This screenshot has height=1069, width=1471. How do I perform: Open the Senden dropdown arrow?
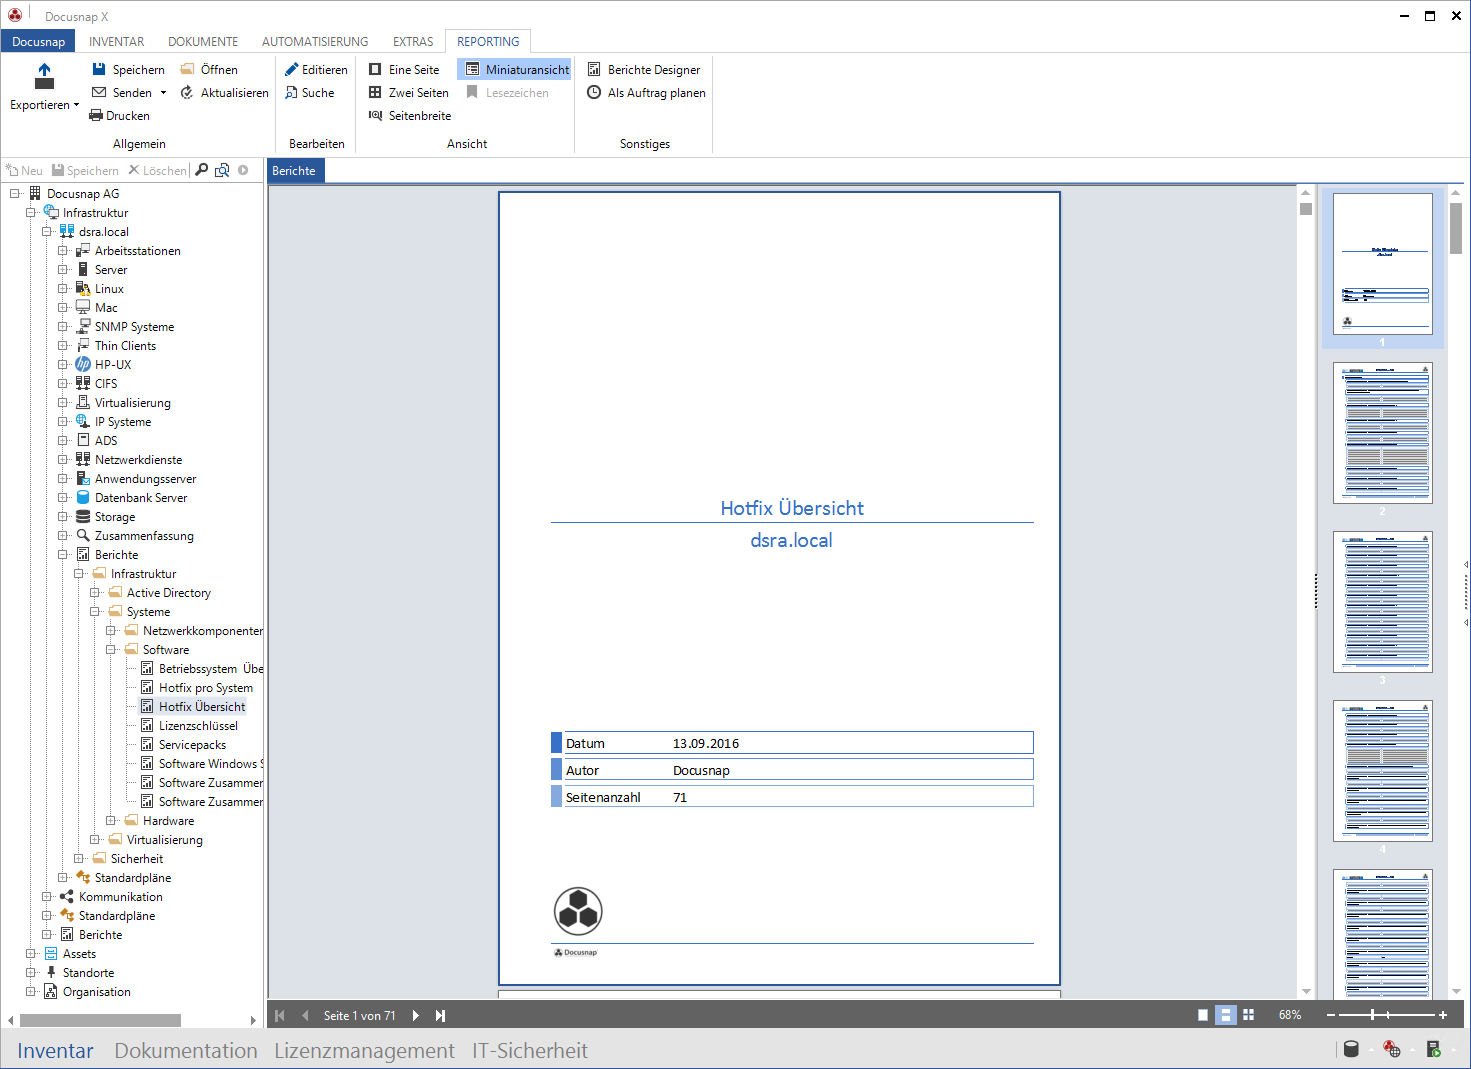[x=163, y=93]
